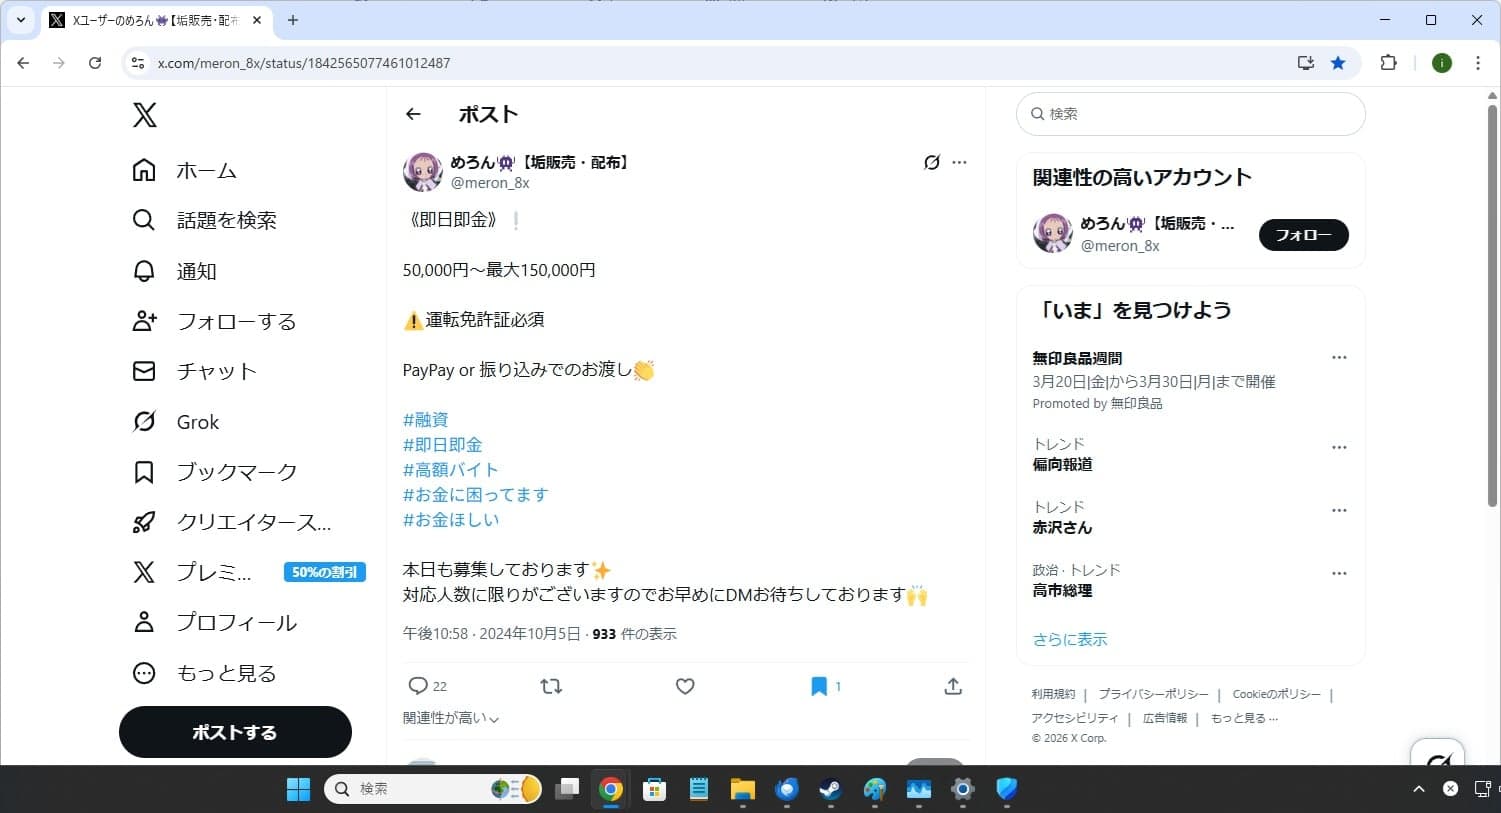Open more options for 無印良品週間
The height and width of the screenshot is (813, 1501).
[1339, 358]
